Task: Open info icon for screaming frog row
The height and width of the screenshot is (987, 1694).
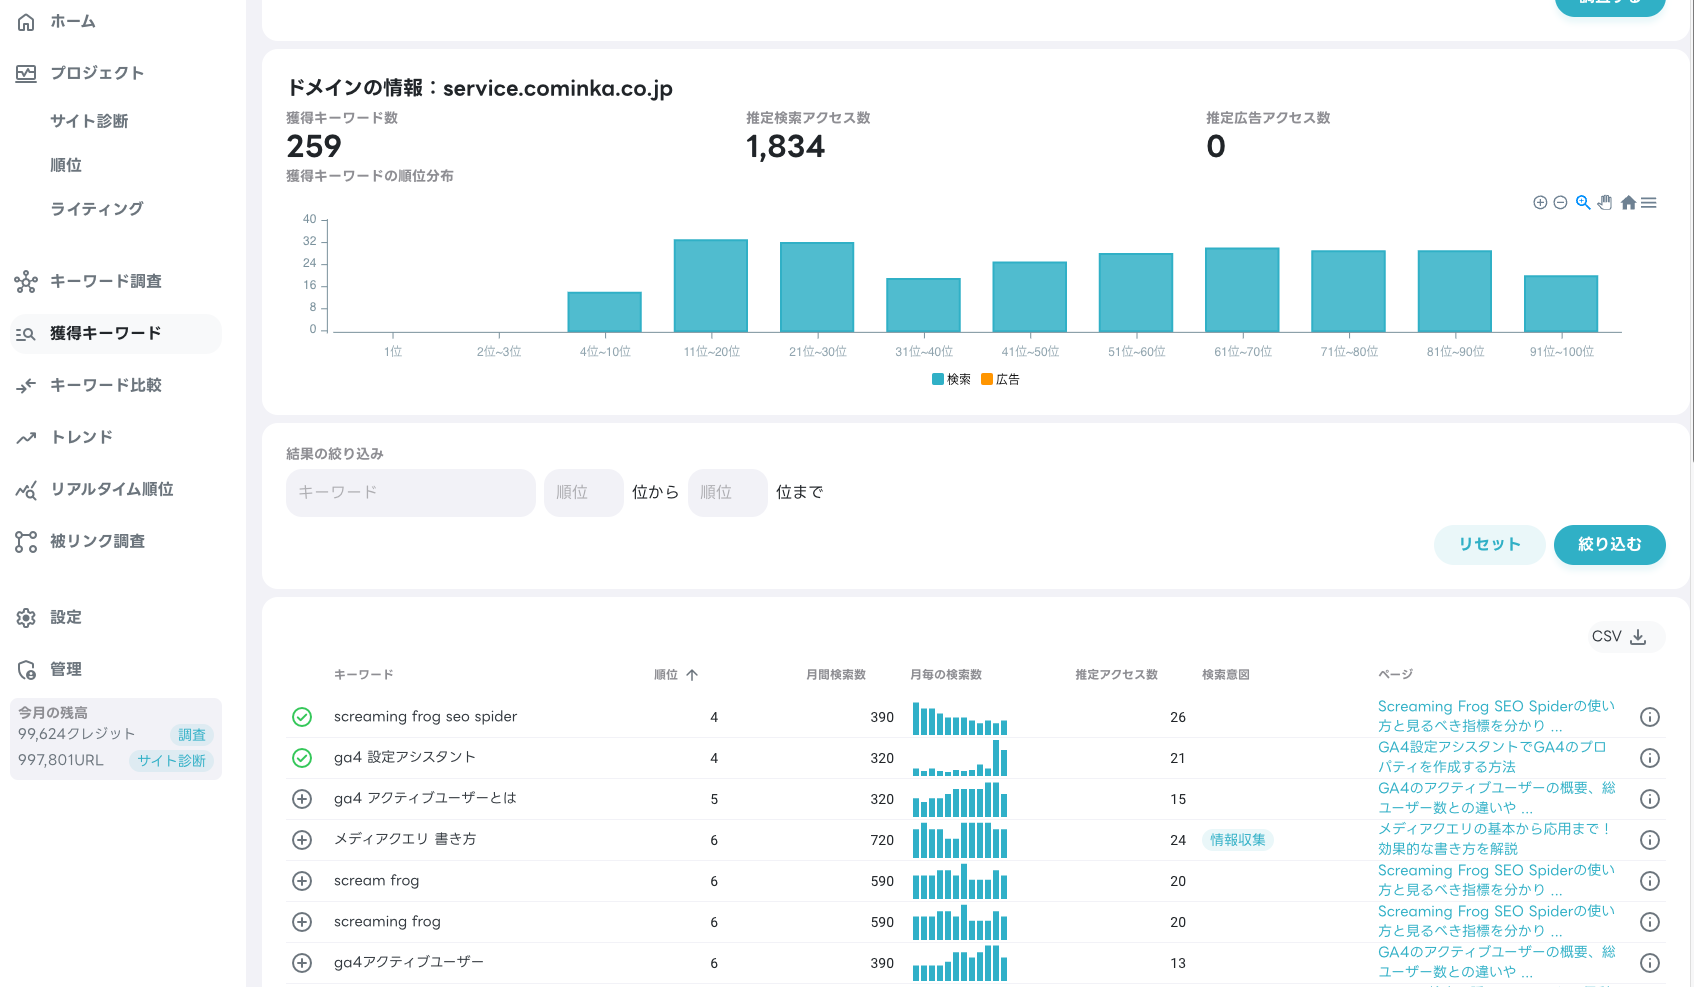Action: [x=1650, y=922]
